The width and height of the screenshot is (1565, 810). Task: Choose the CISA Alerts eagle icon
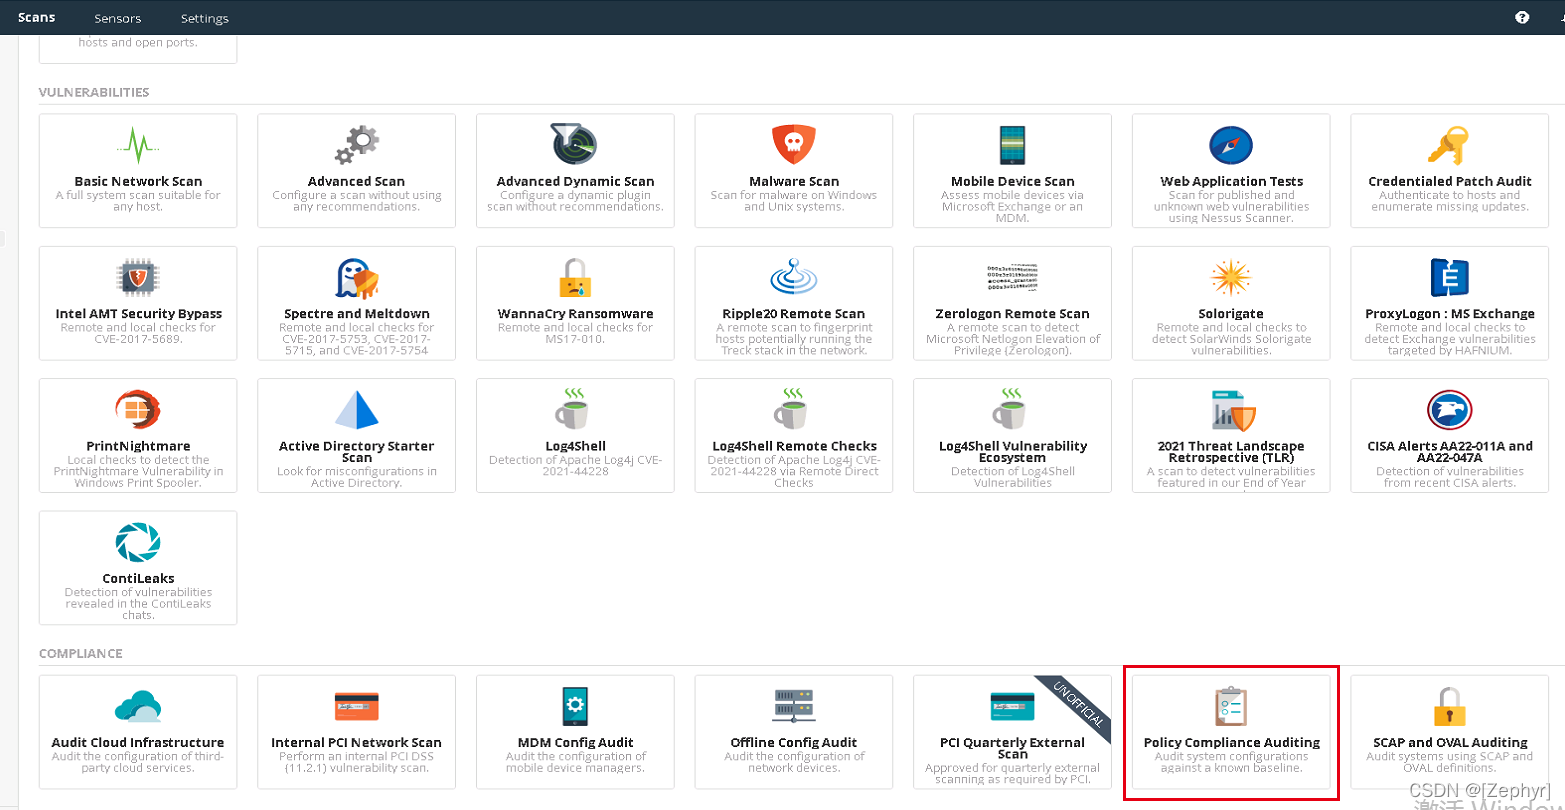[x=1449, y=410]
